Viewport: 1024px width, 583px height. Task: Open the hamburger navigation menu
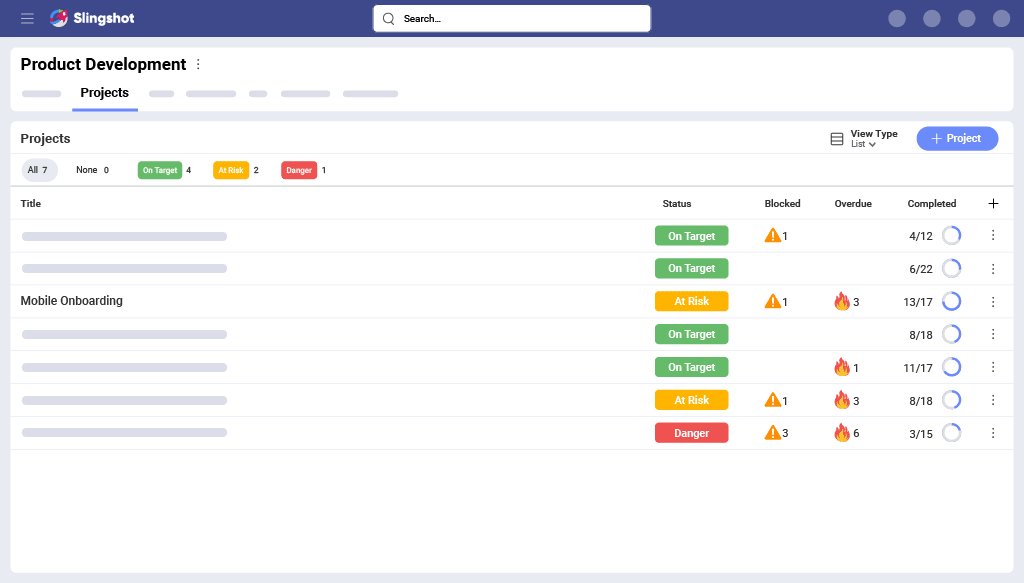tap(27, 18)
